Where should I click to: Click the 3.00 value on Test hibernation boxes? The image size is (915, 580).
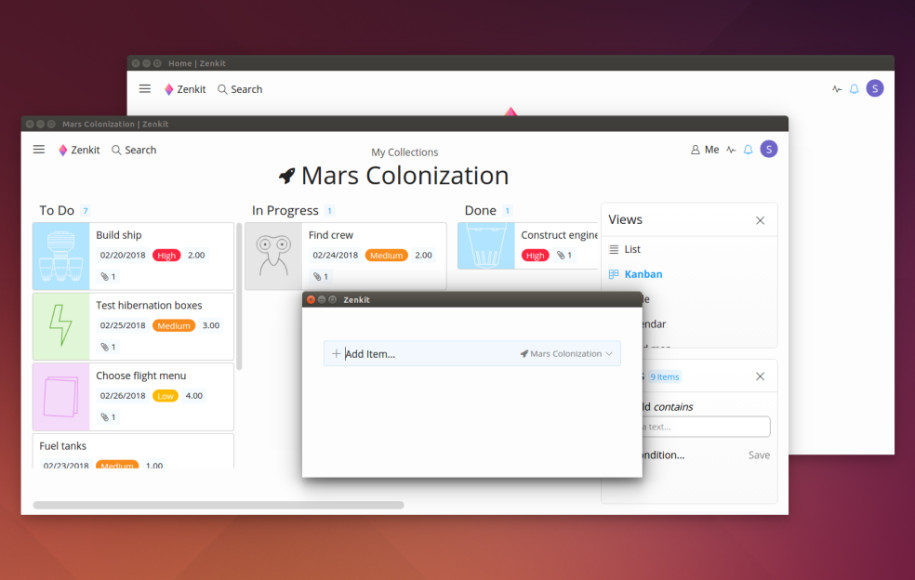[x=211, y=325]
